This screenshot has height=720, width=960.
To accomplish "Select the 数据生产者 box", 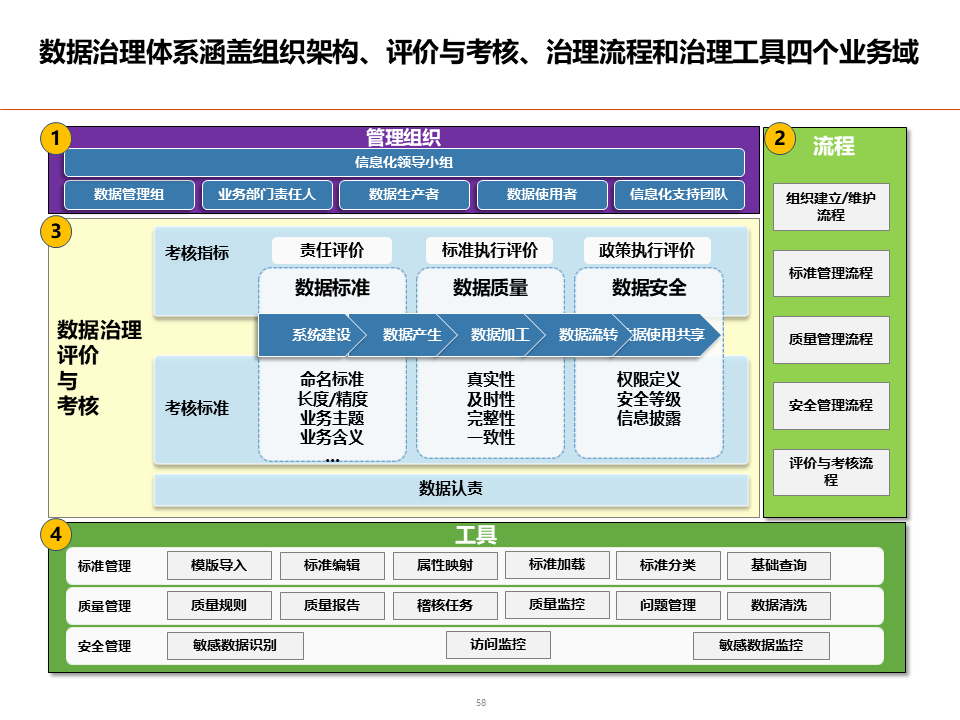I will [404, 195].
